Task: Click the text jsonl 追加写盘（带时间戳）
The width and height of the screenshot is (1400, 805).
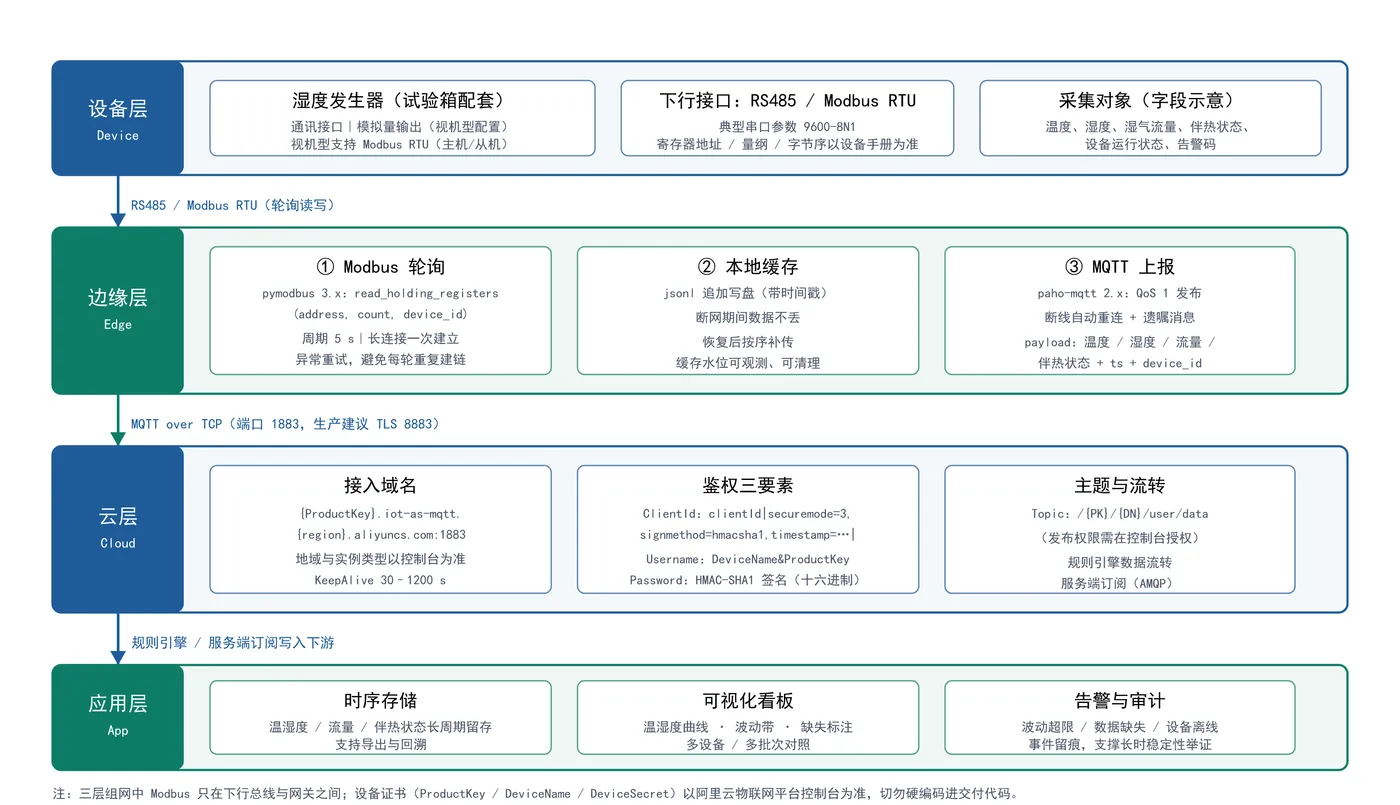Action: click(x=748, y=293)
